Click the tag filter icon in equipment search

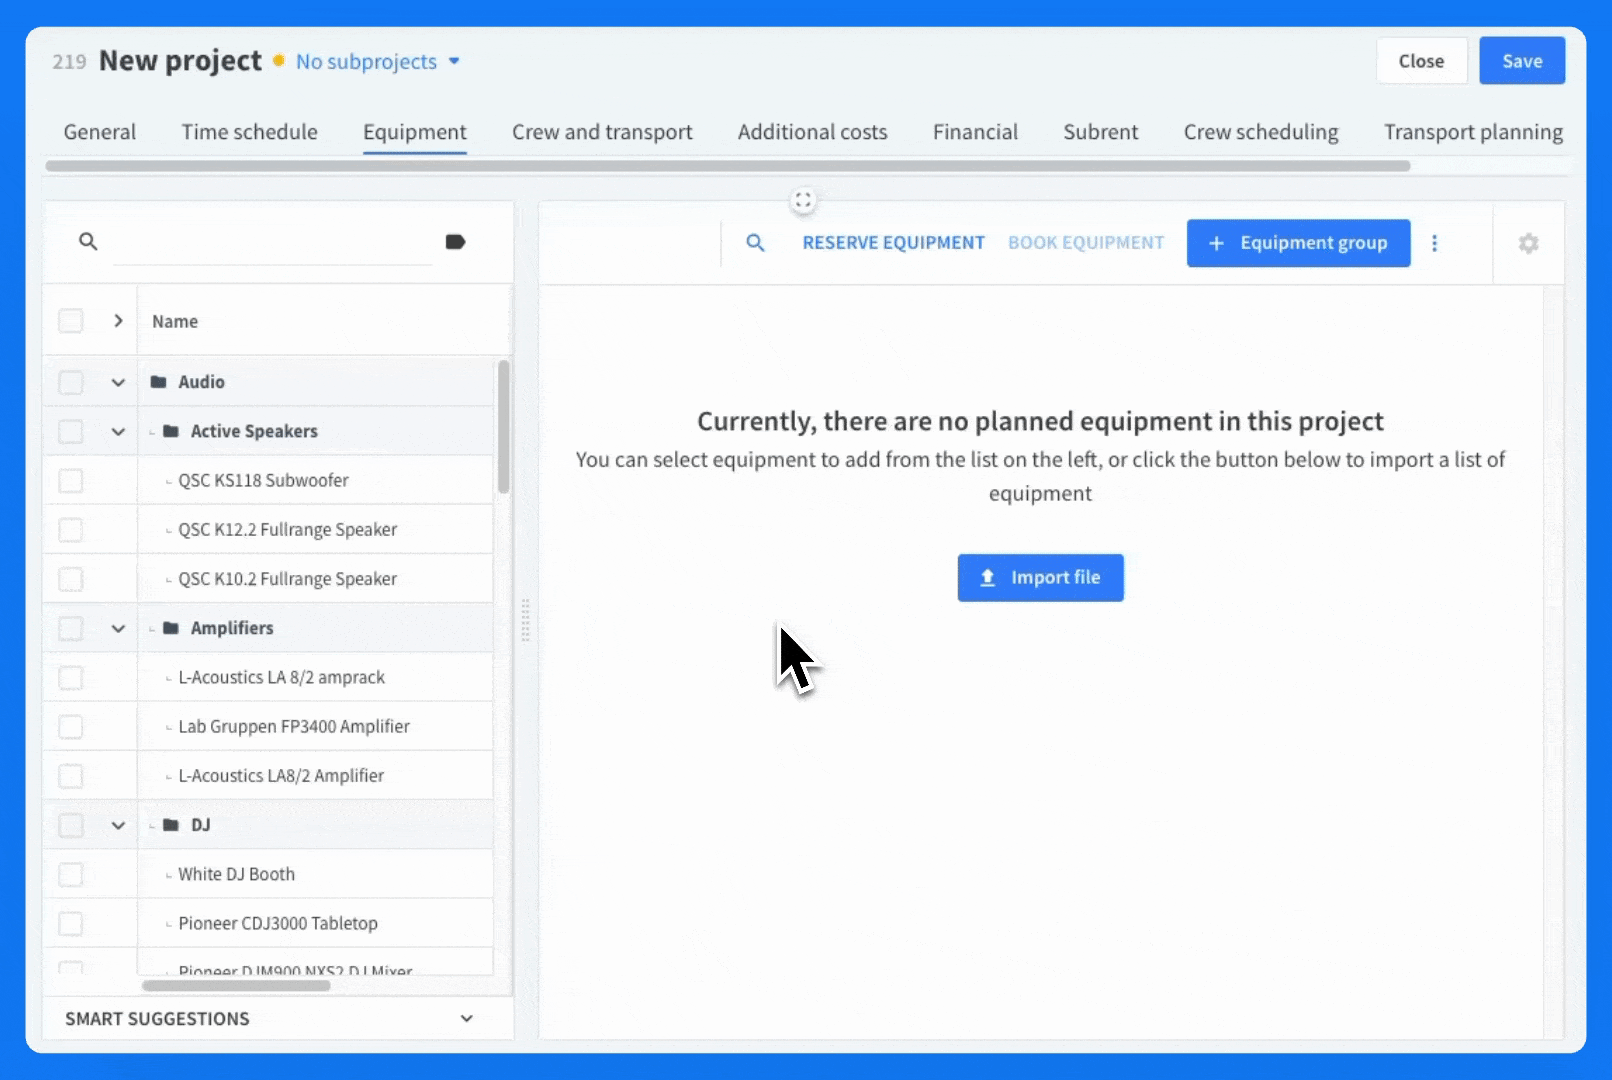455,242
